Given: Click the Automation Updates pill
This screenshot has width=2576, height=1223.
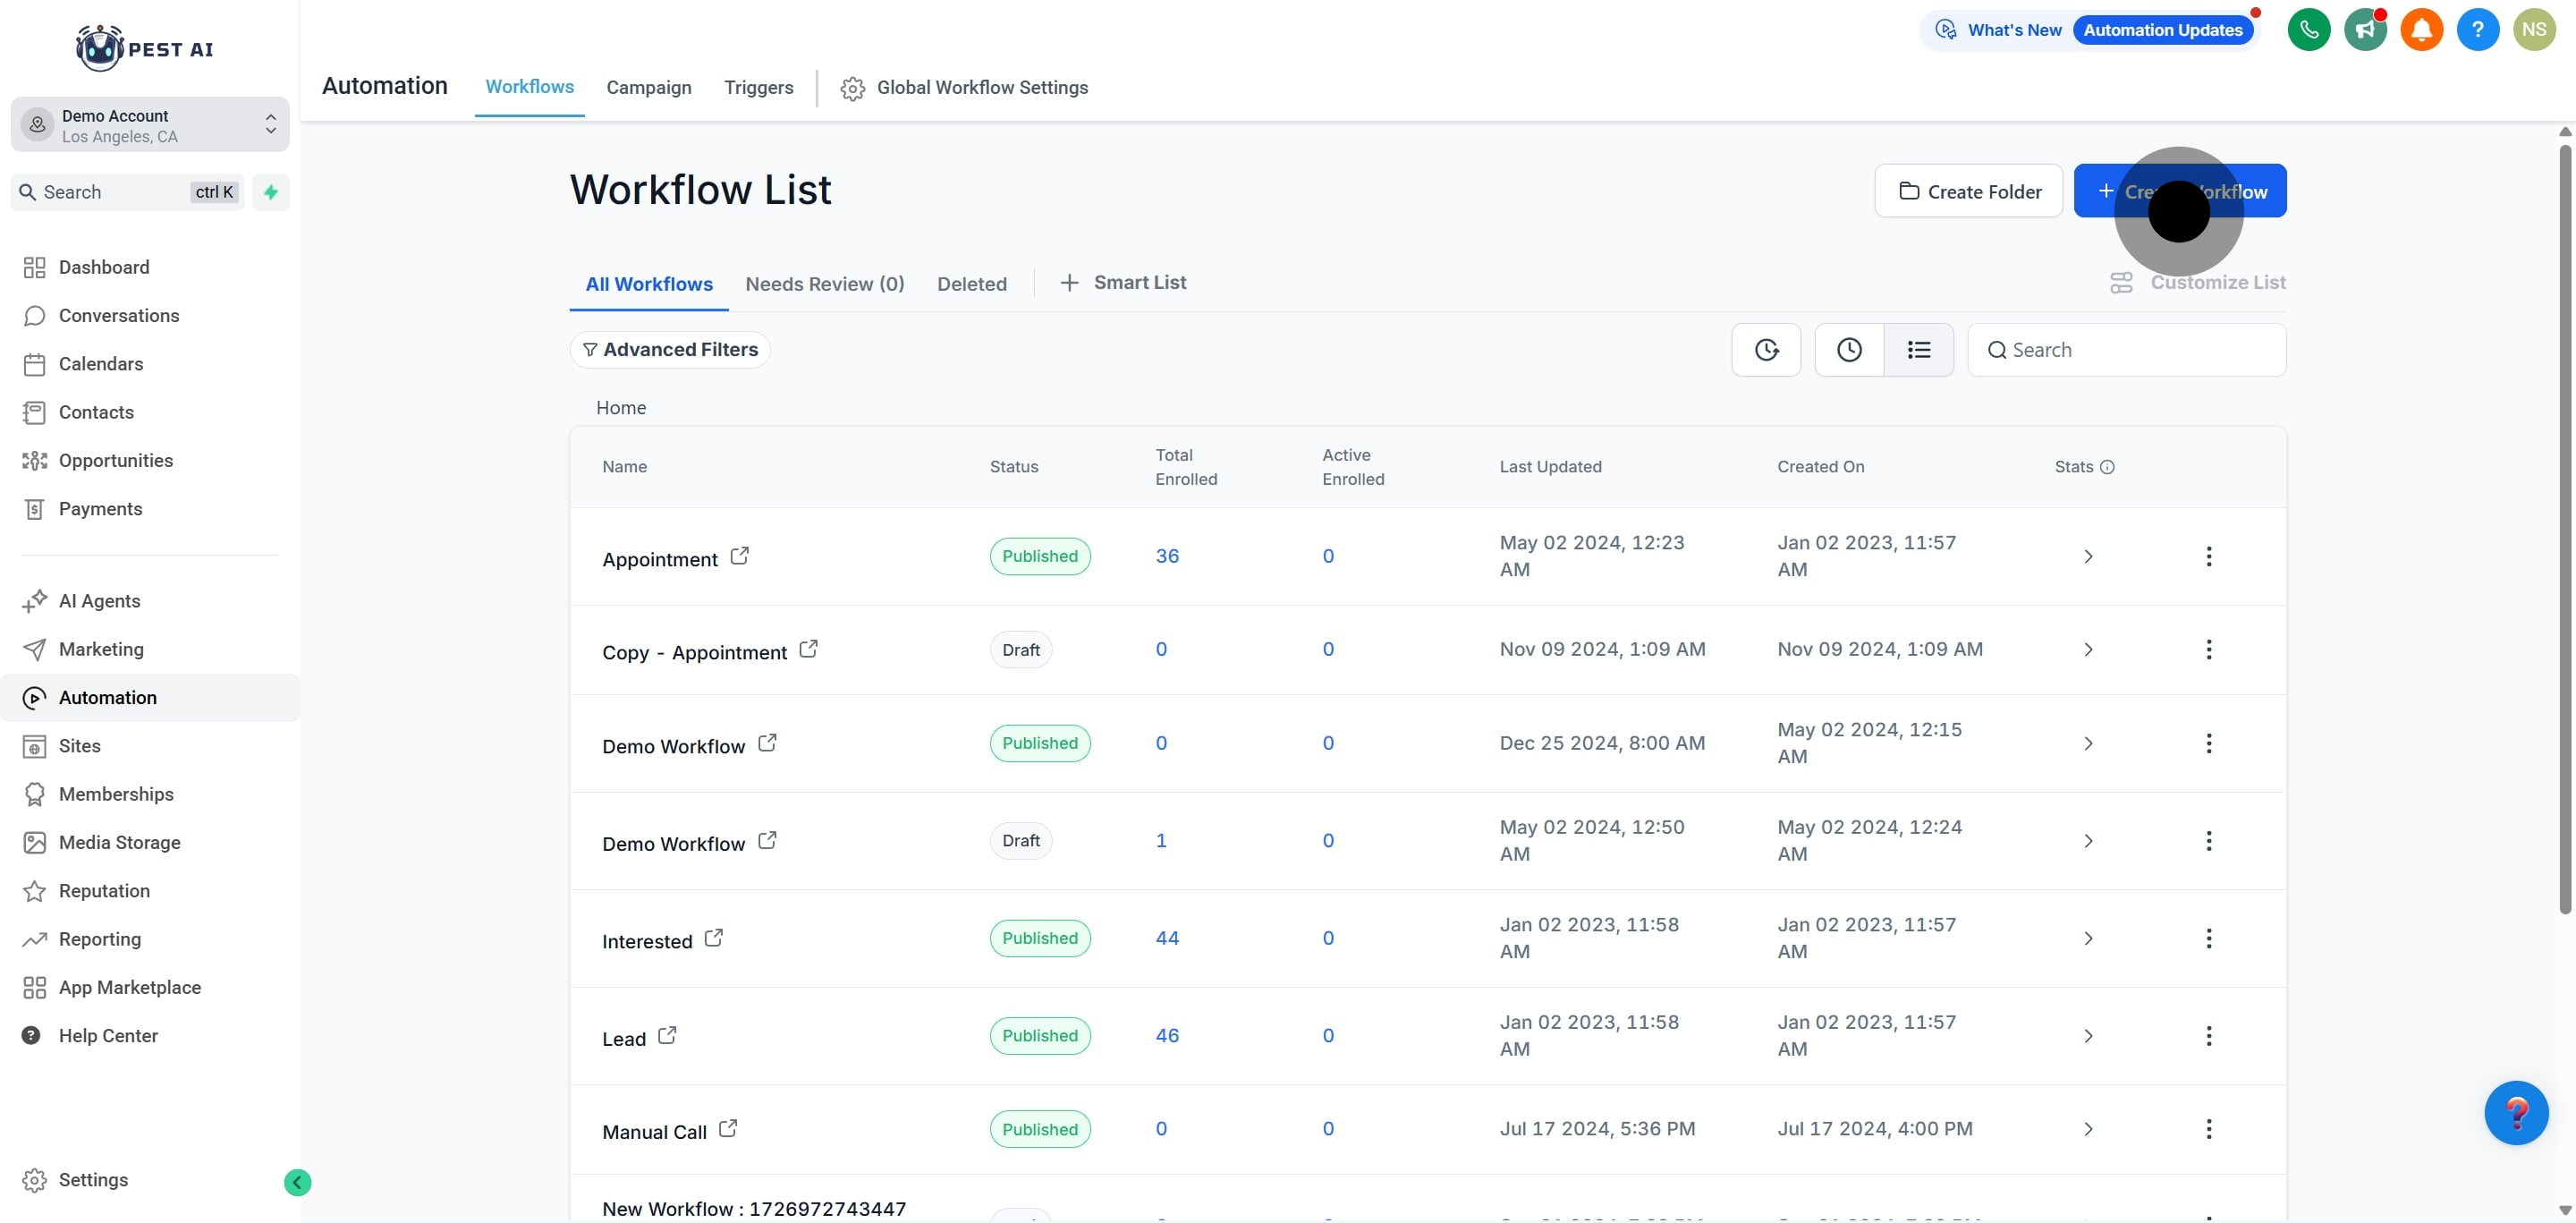Looking at the screenshot, I should pyautogui.click(x=2163, y=30).
